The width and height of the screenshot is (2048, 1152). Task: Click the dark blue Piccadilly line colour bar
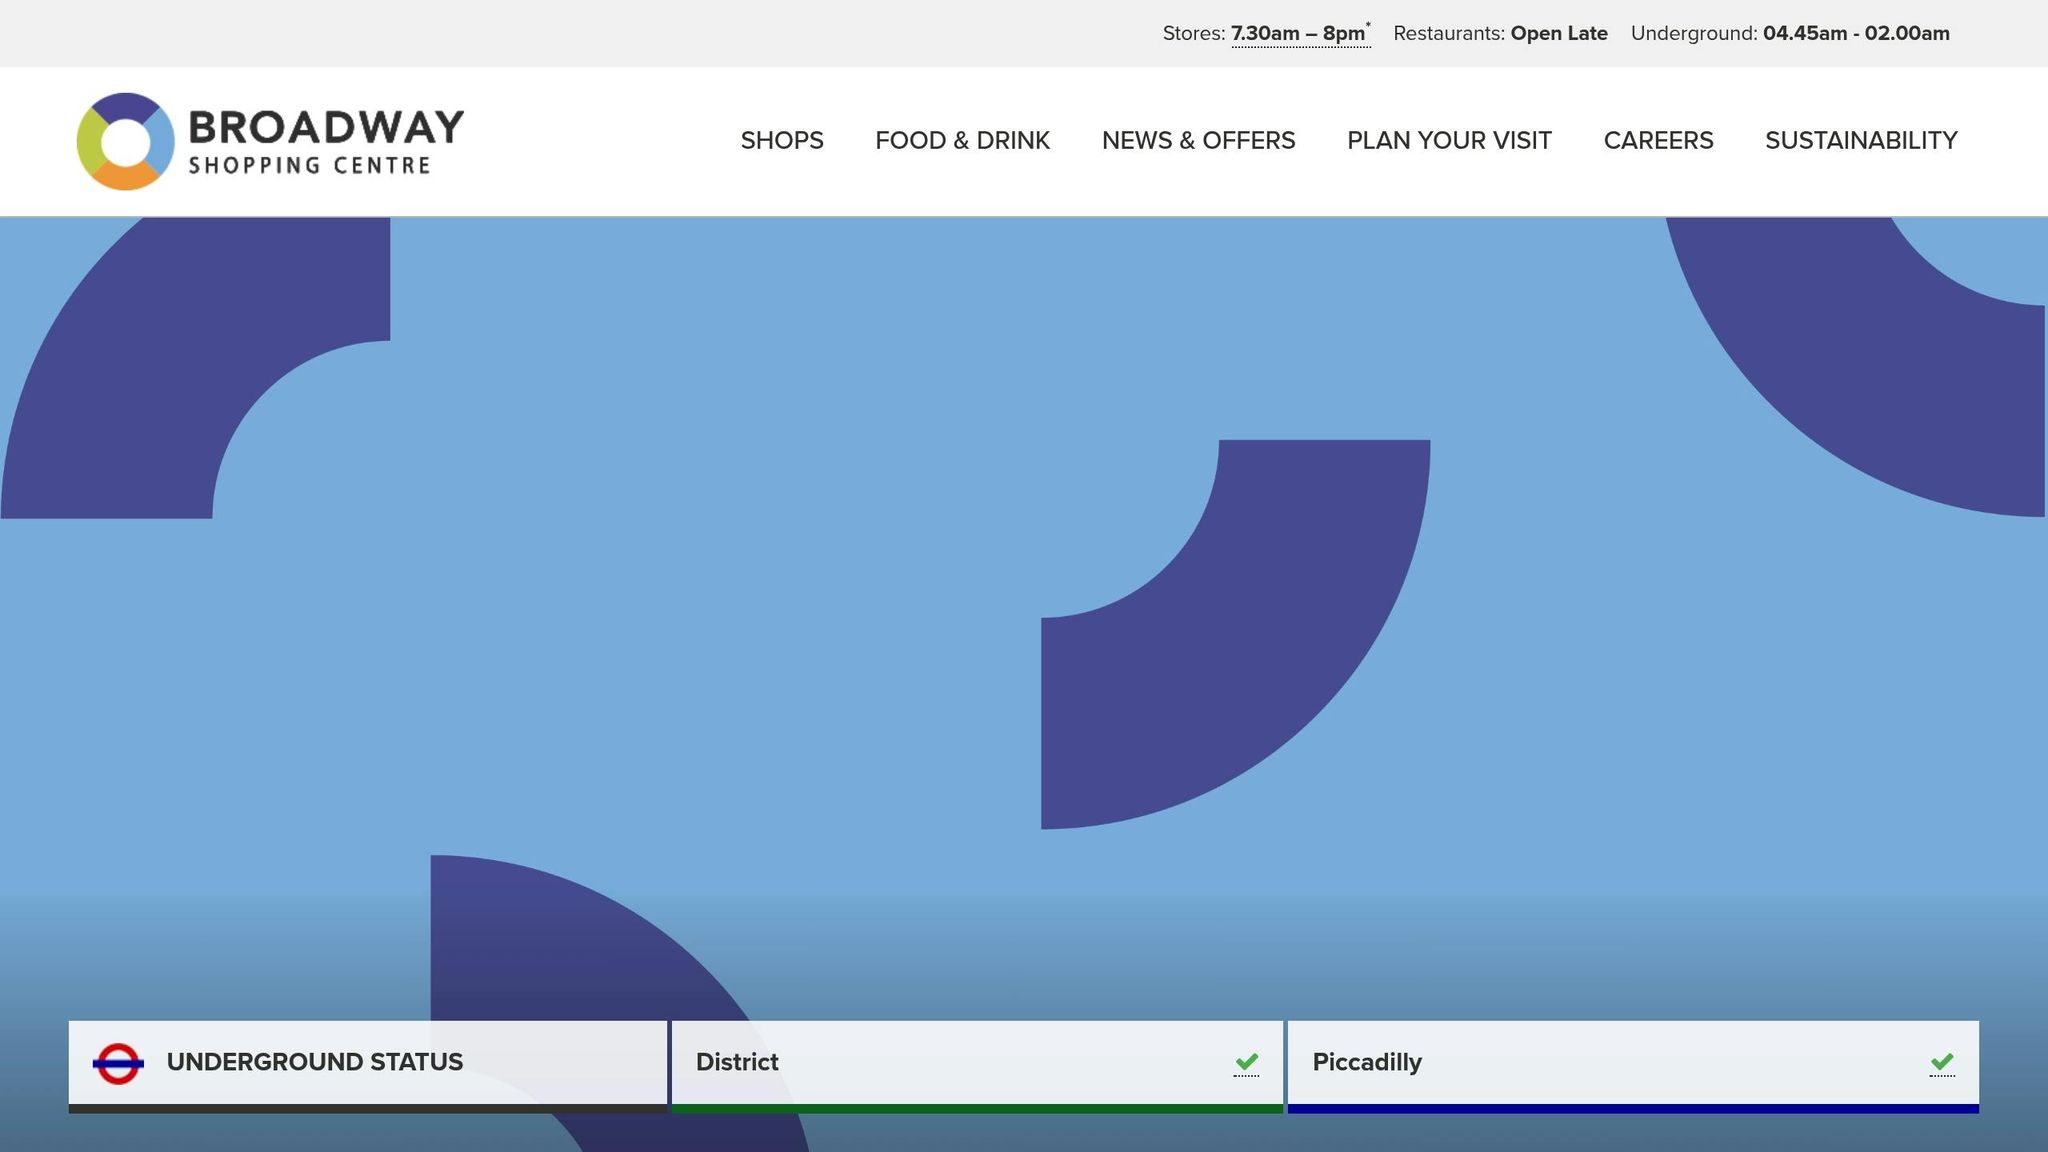pos(1632,1108)
